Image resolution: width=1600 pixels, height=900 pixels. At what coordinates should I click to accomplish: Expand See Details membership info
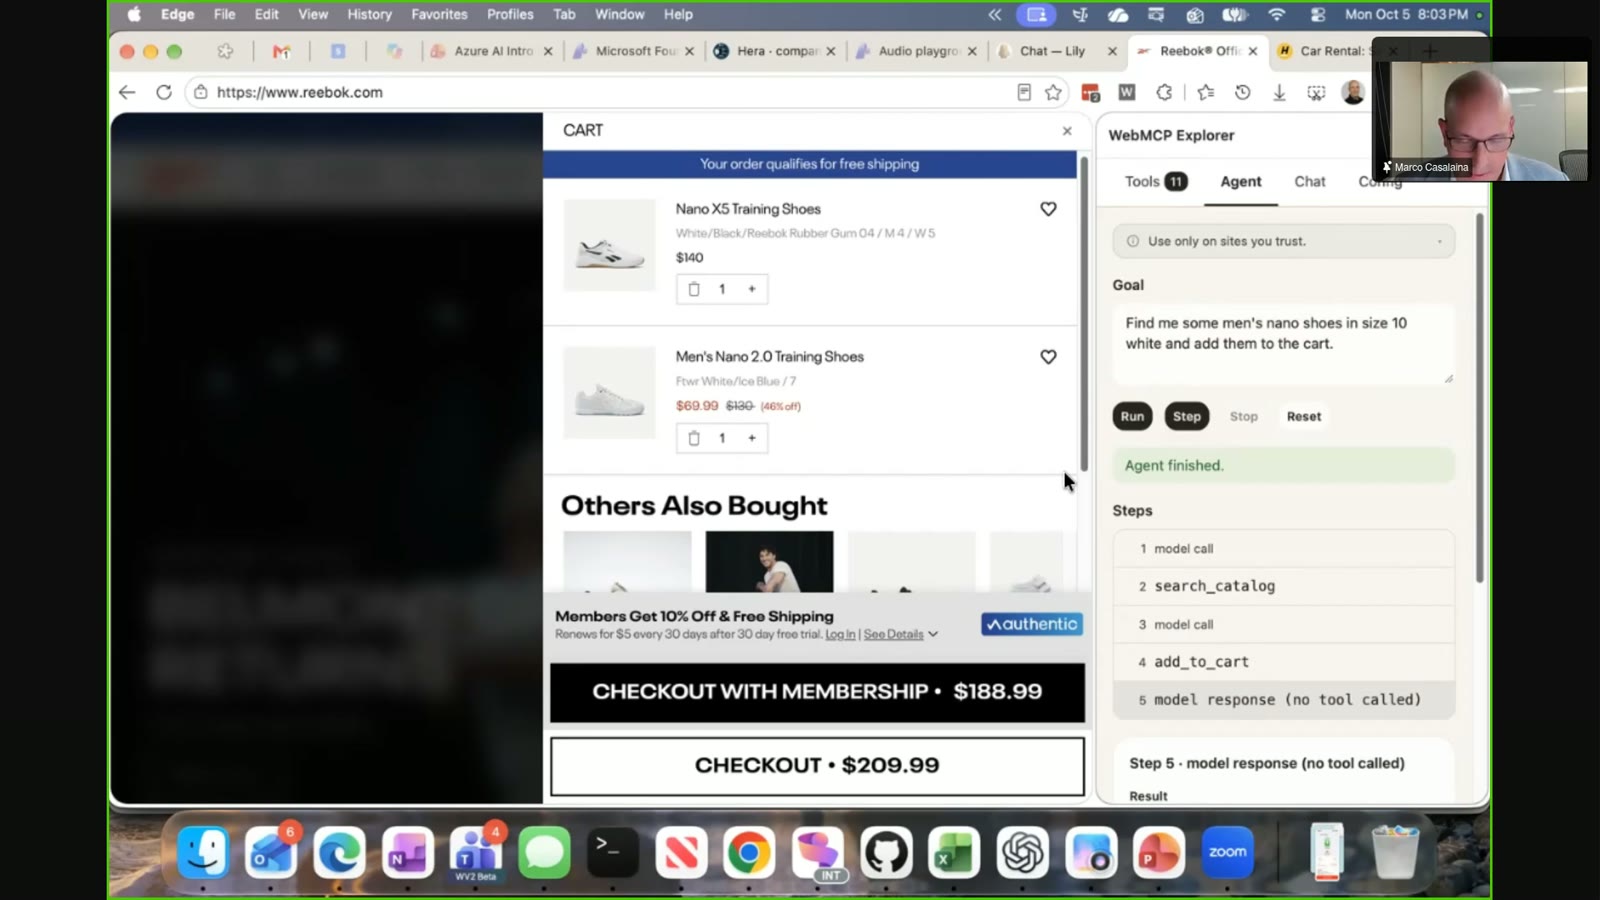coord(900,634)
